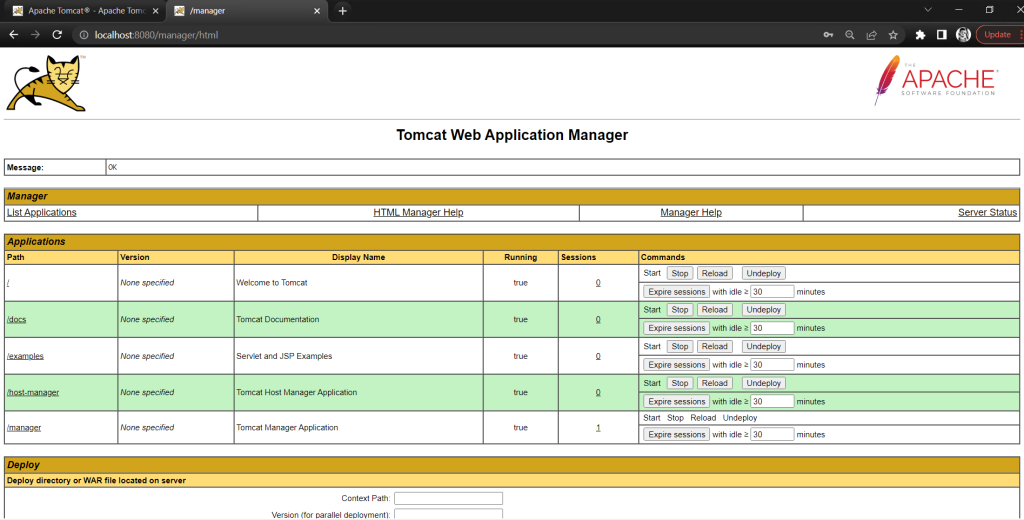
Task: Open the HTML Manager Help link
Action: click(419, 212)
